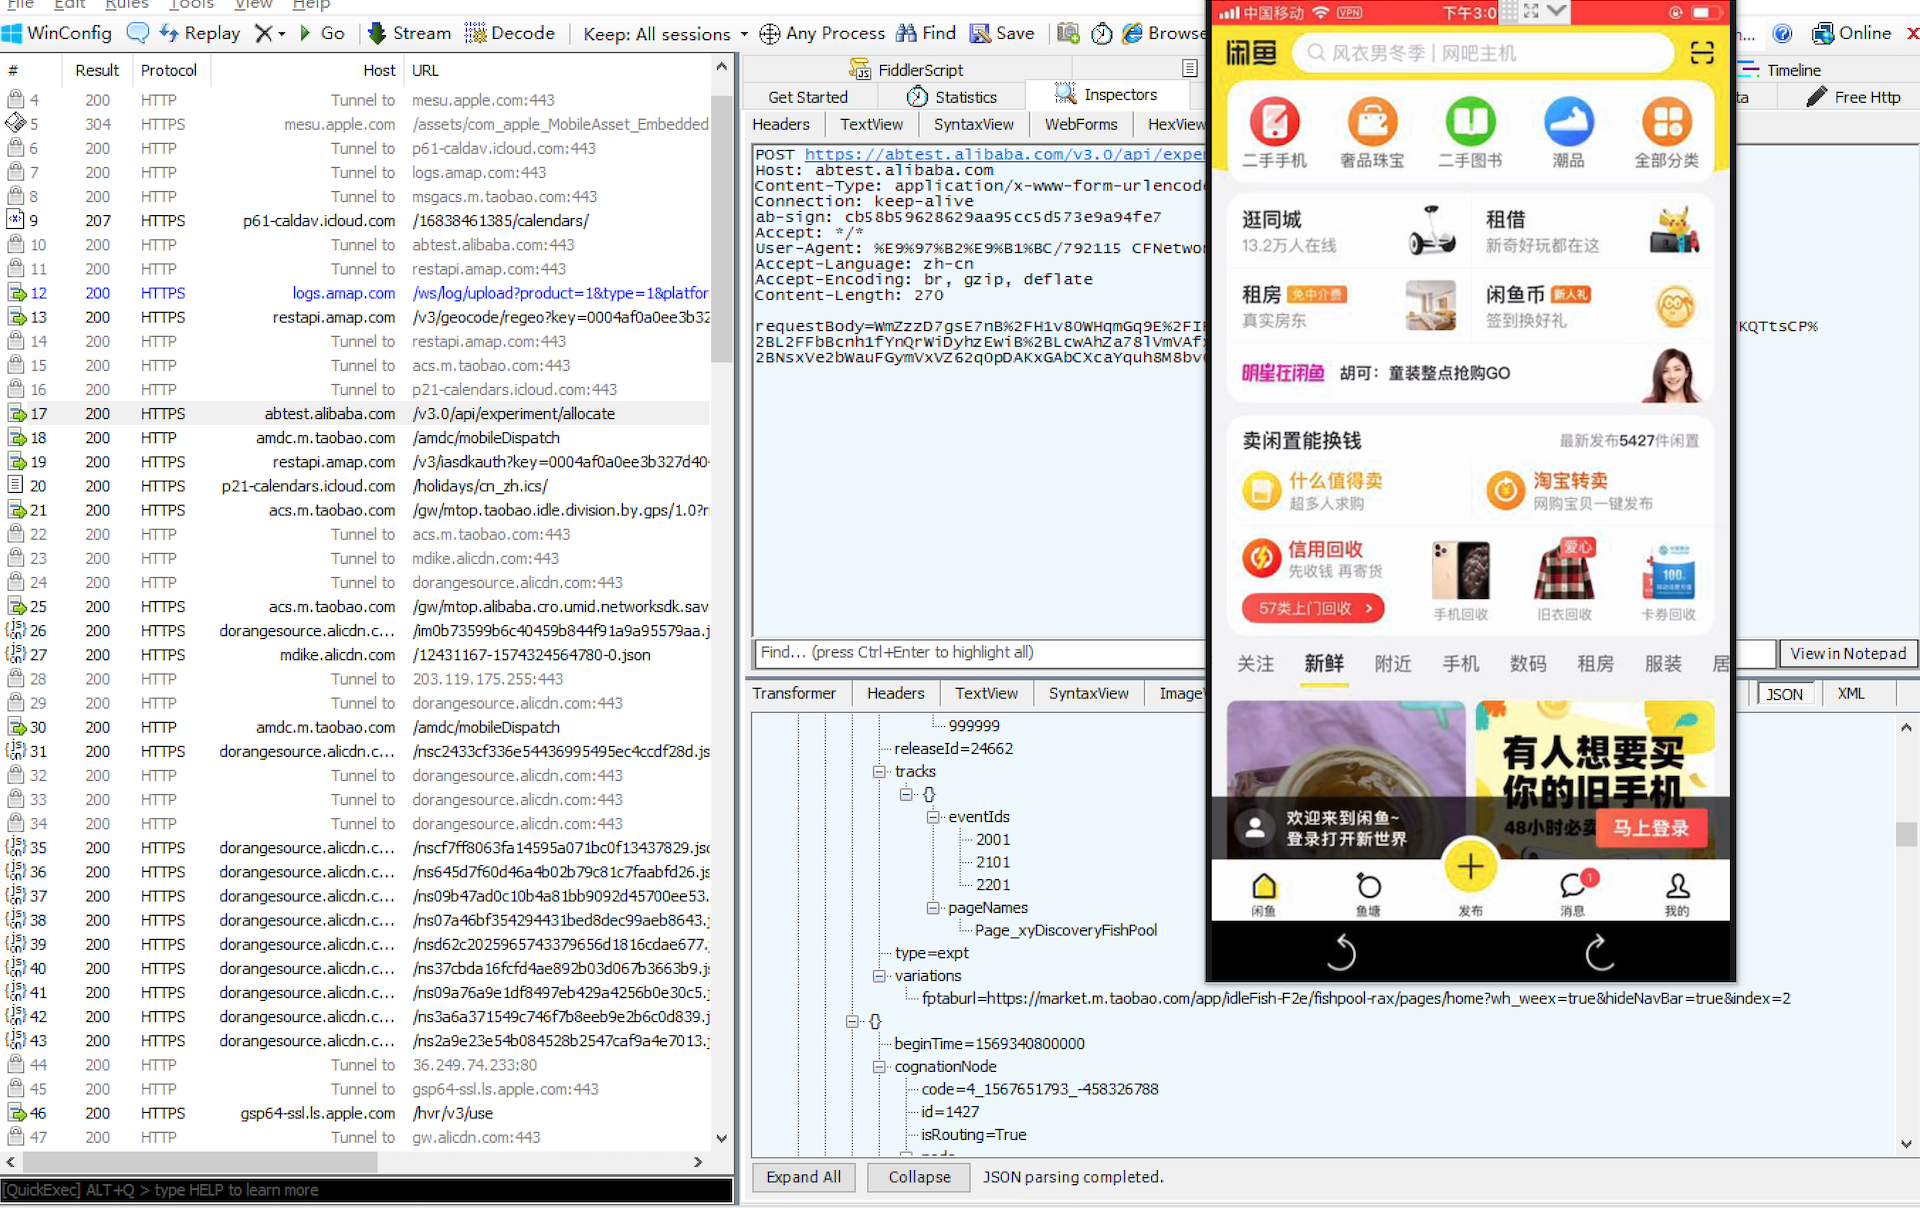Collapse the pageNames tree node
The image size is (1920, 1208).
tap(933, 908)
